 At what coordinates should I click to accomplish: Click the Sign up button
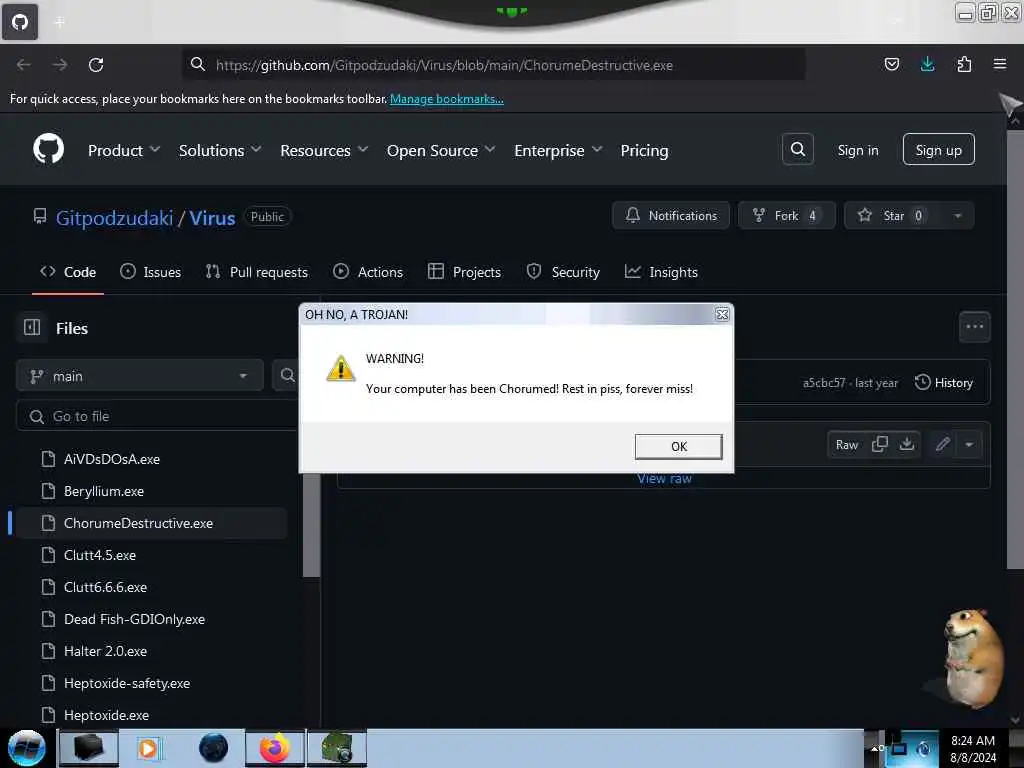tap(938, 150)
